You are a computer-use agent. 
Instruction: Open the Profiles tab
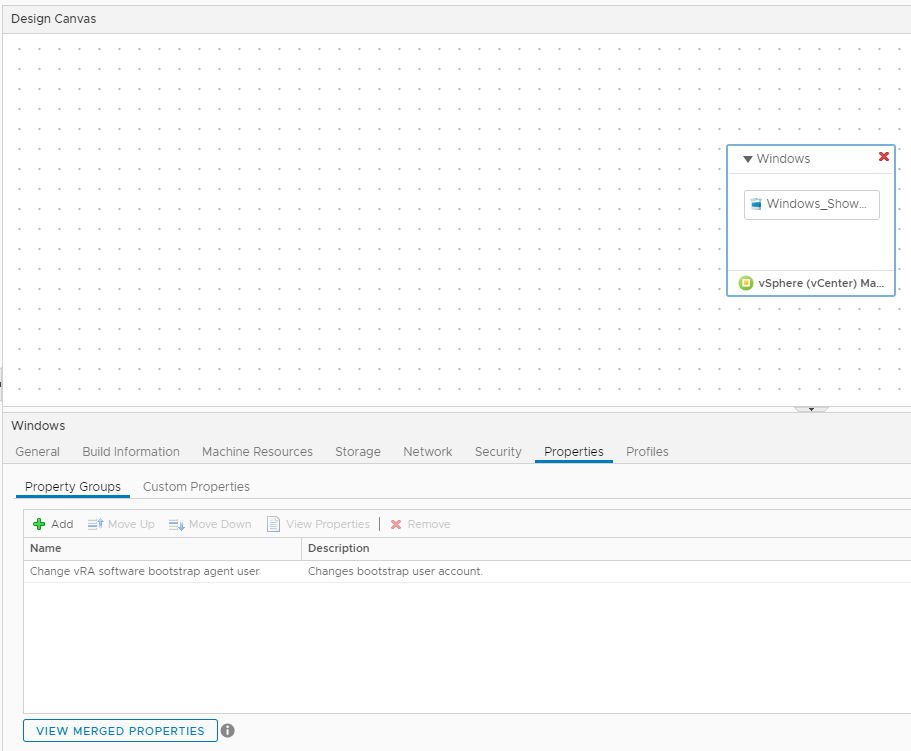647,452
